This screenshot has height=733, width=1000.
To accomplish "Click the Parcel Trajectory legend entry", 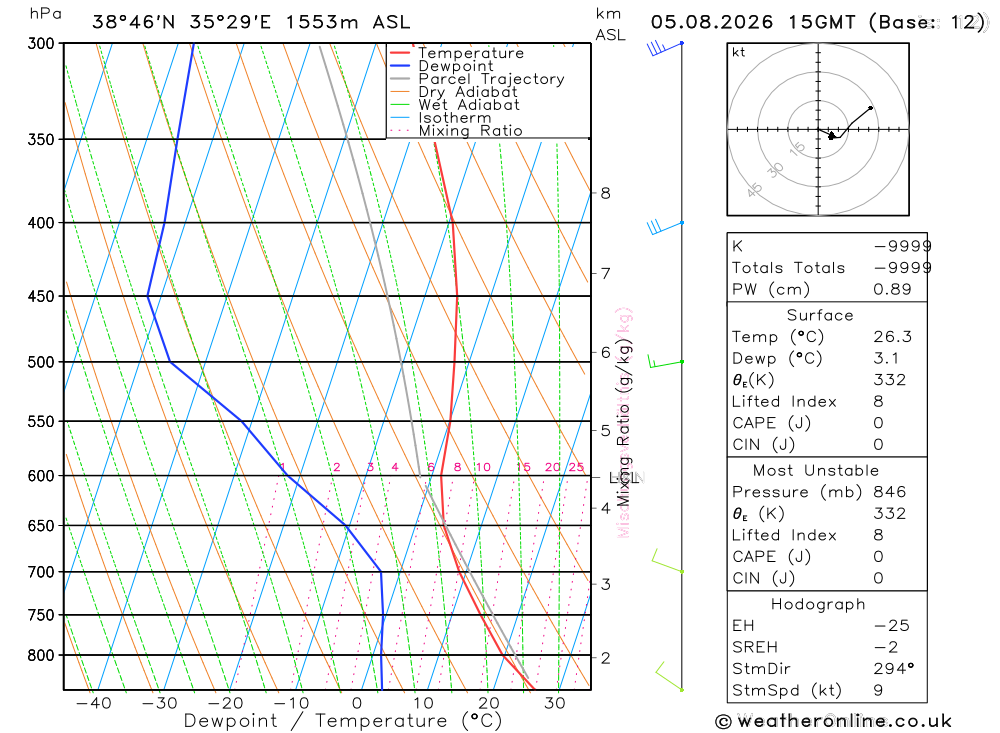I will click(x=477, y=79).
